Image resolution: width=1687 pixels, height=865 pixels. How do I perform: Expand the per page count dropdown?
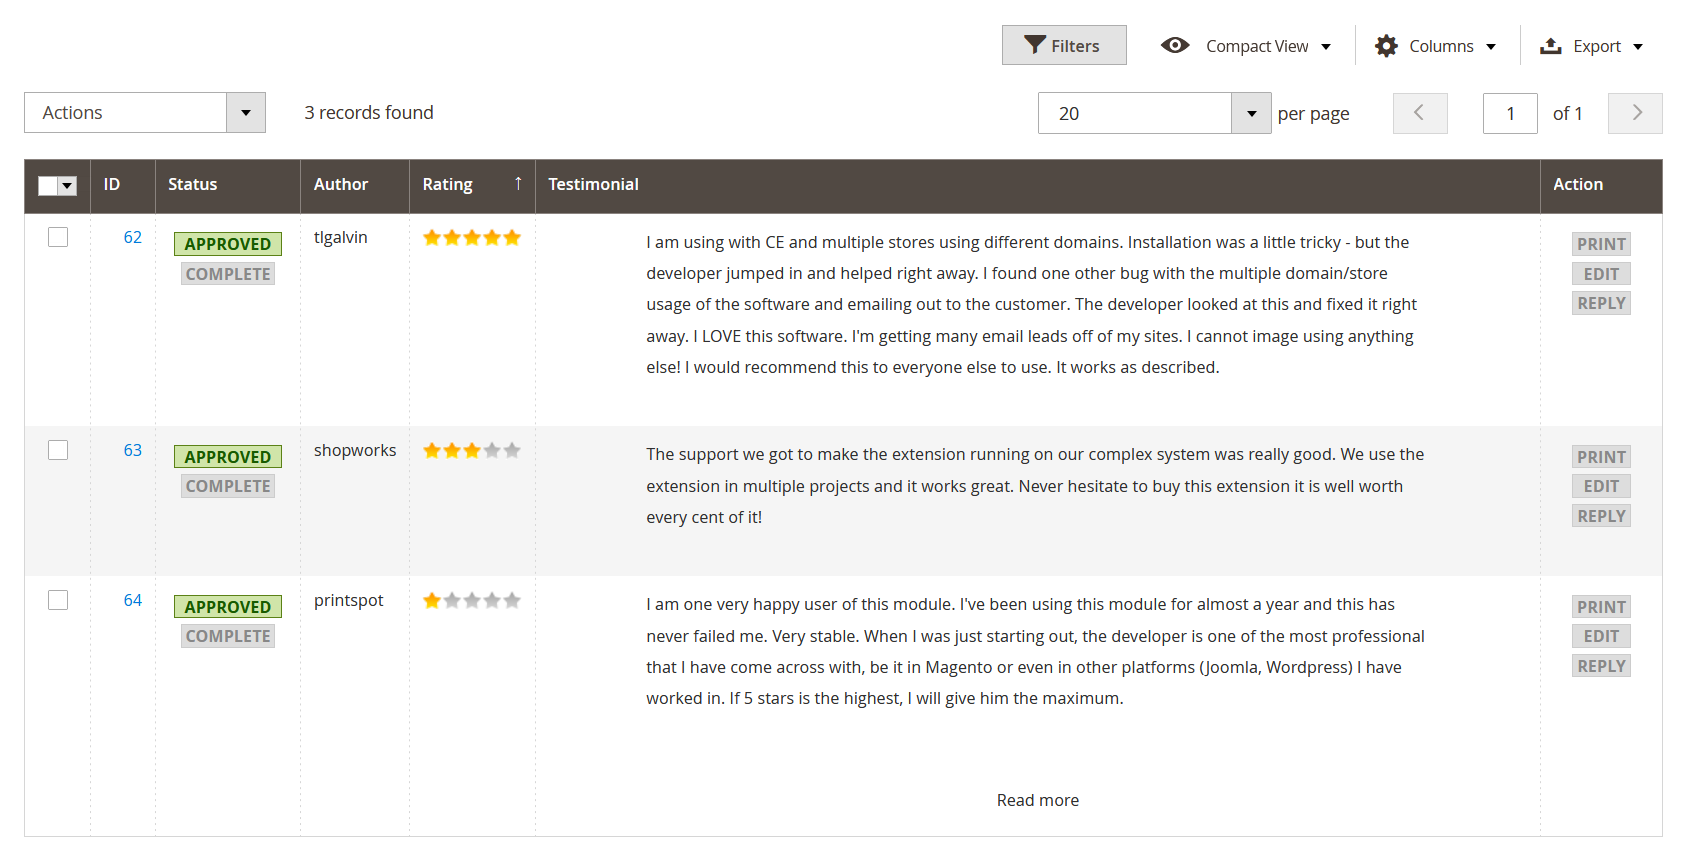(1251, 113)
